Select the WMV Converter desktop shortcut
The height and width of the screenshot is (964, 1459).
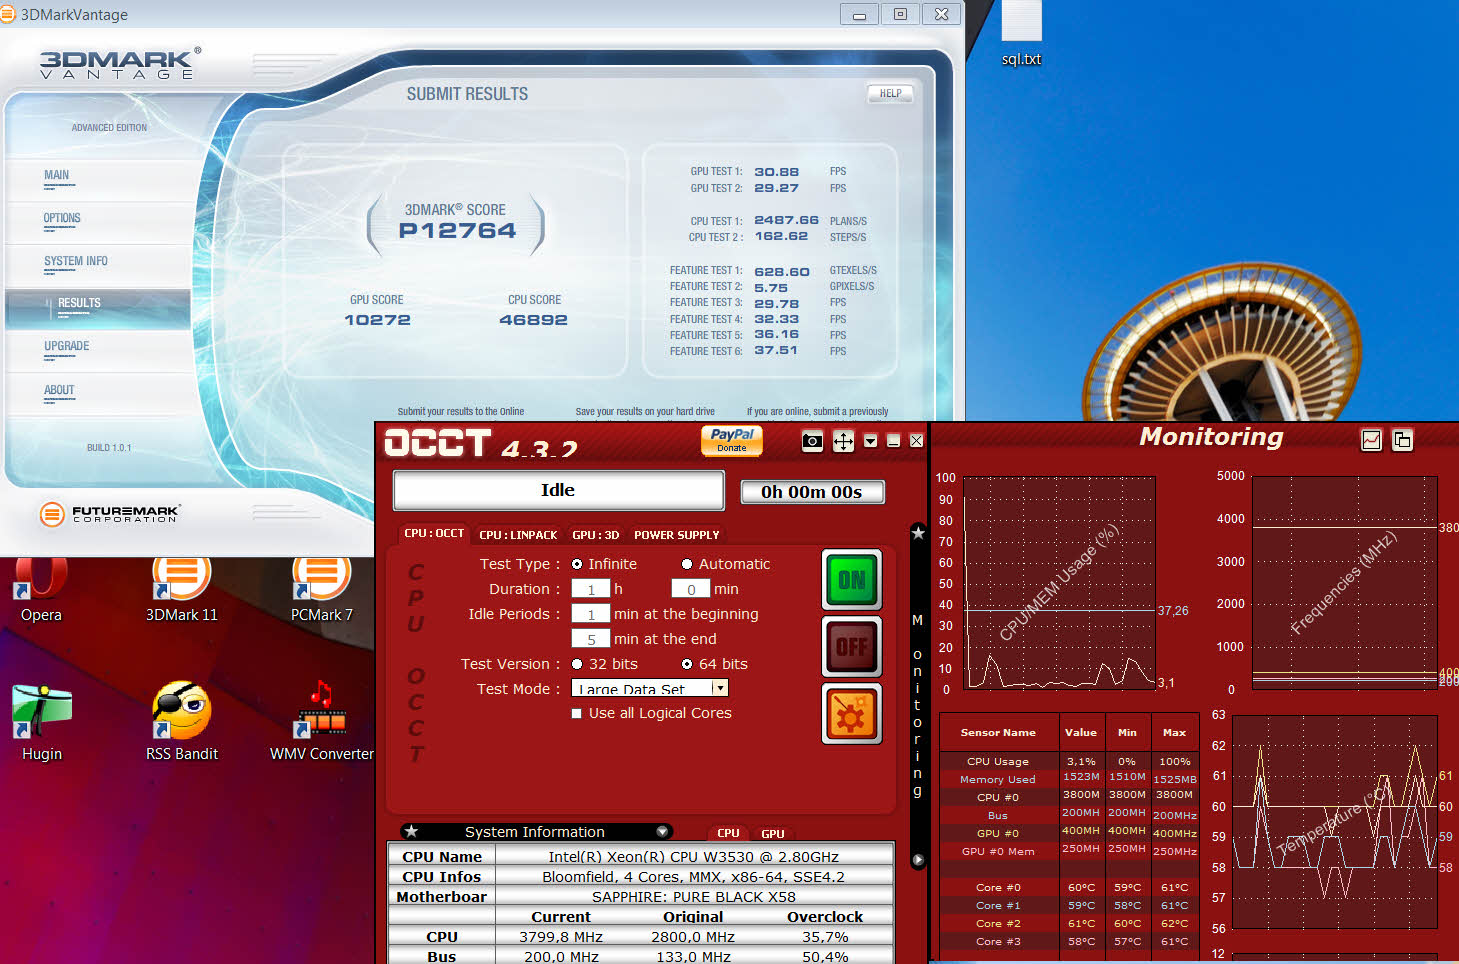coord(321,722)
